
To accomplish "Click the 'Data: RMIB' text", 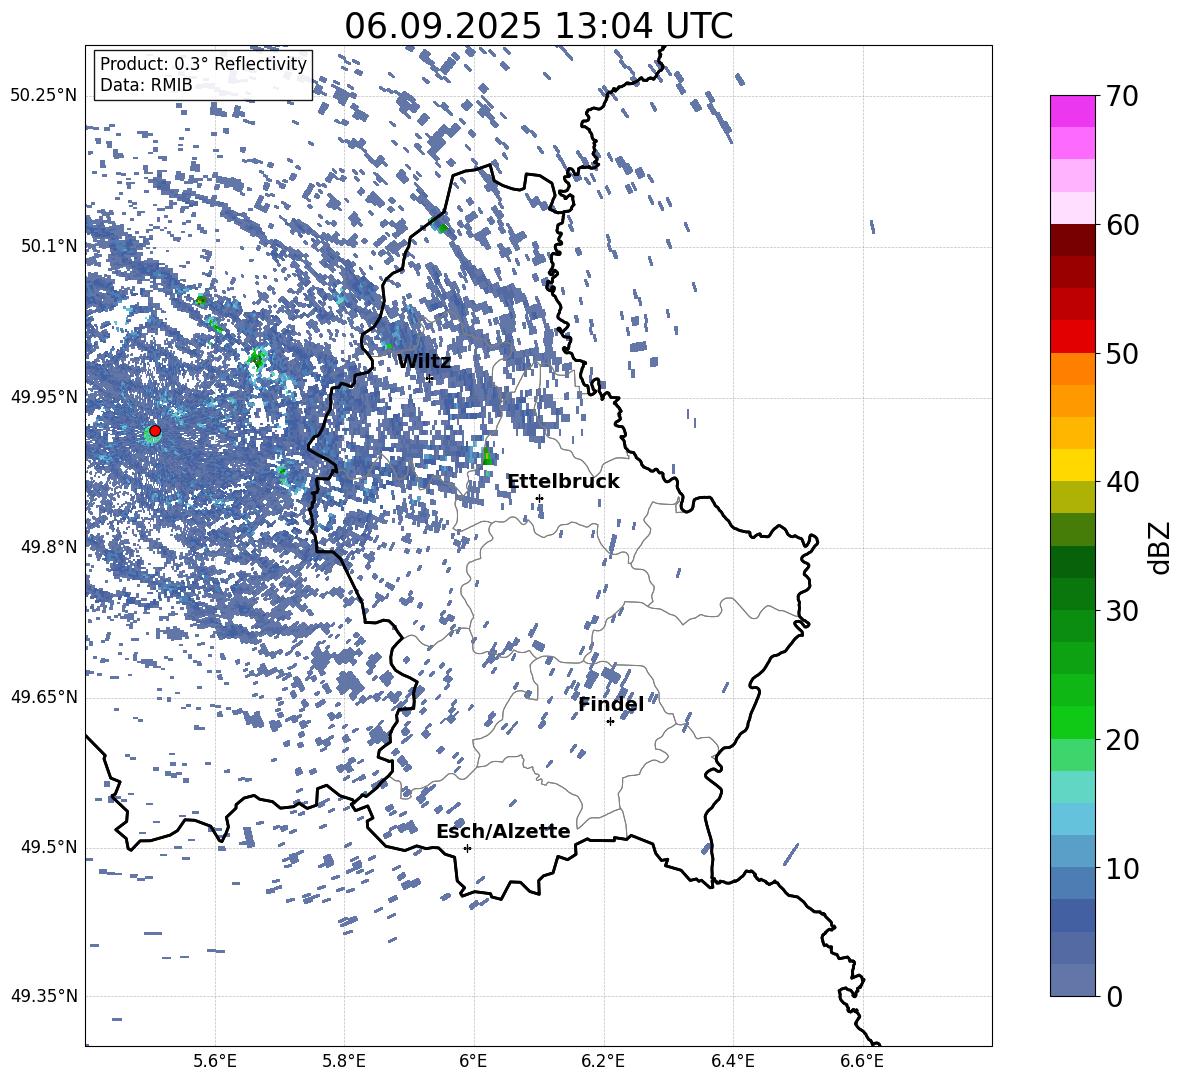I will coord(146,85).
